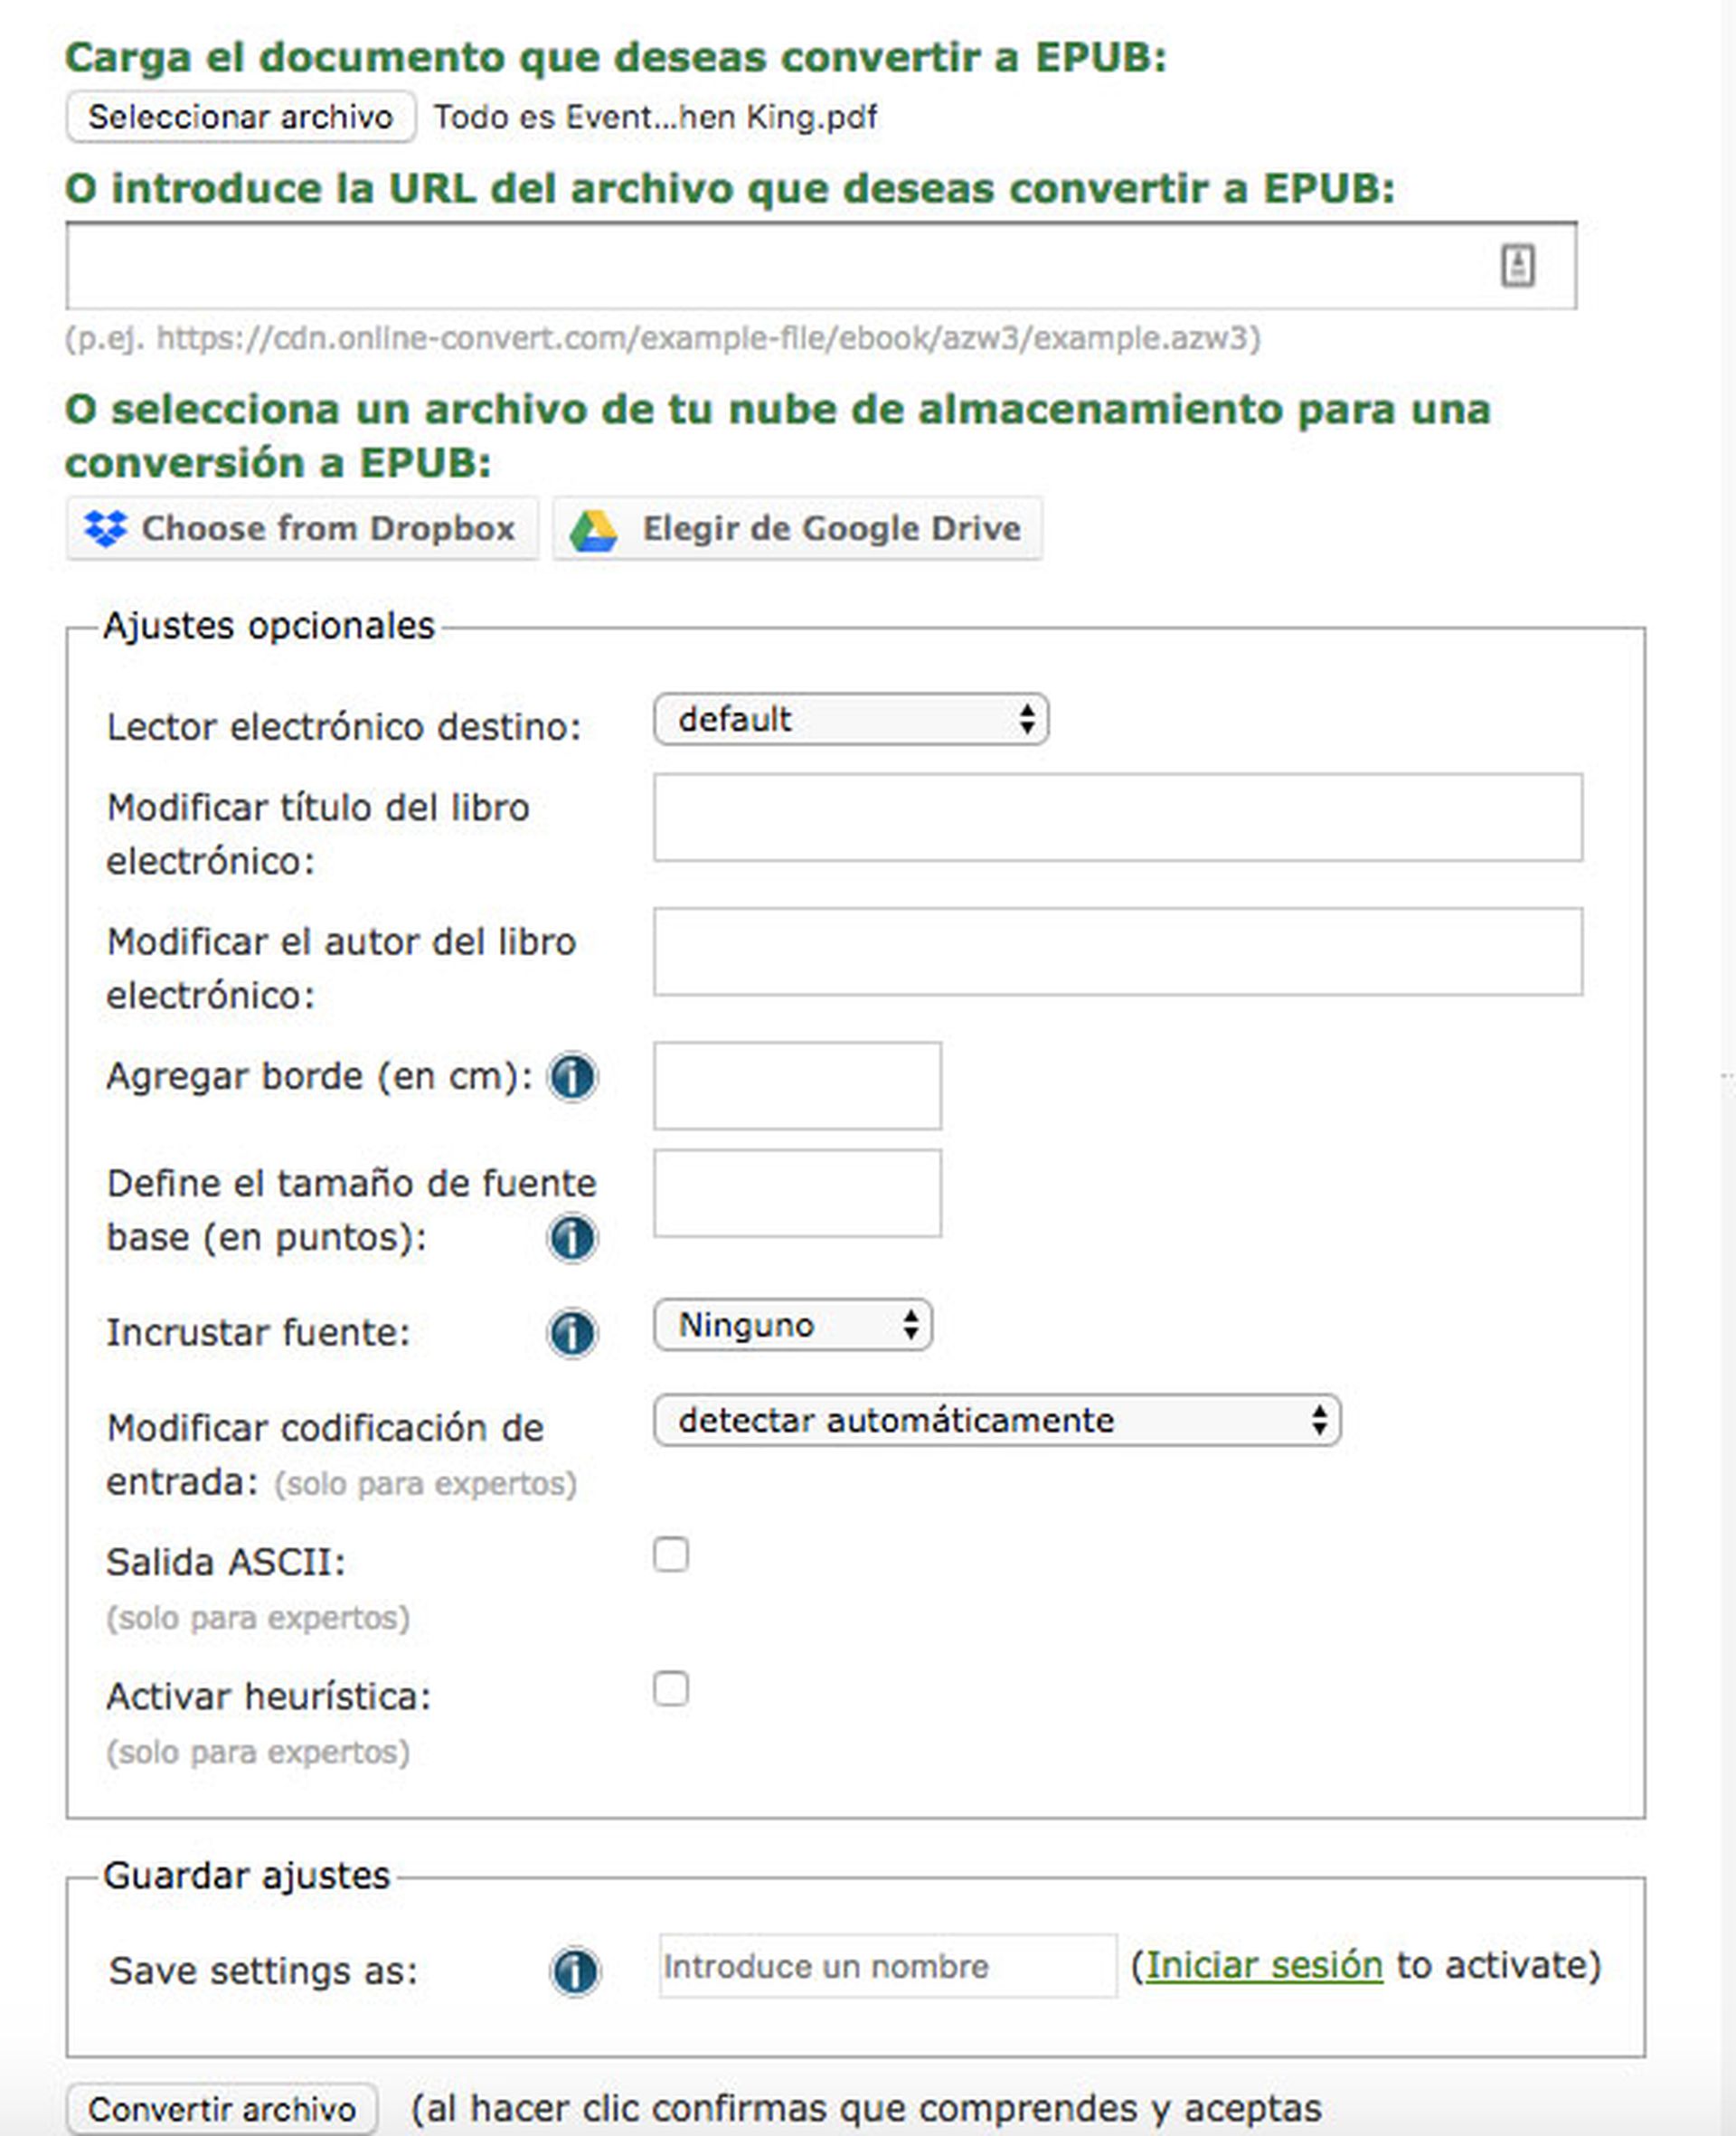Focus the Introduce un nombre field
This screenshot has height=2136, width=1736.
click(x=887, y=1966)
